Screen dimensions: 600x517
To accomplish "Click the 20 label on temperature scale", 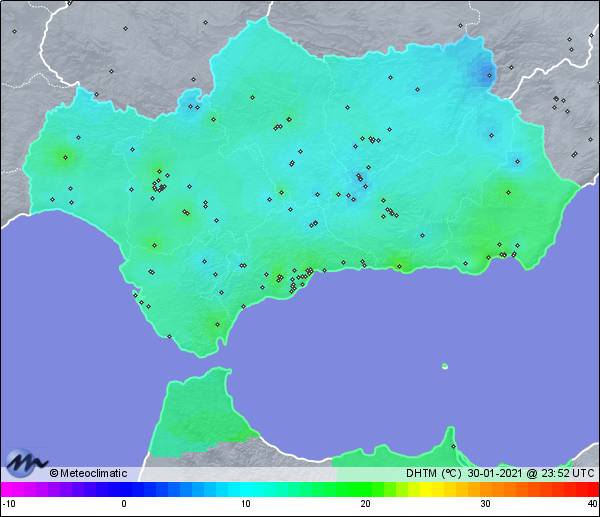I will pyautogui.click(x=365, y=503).
